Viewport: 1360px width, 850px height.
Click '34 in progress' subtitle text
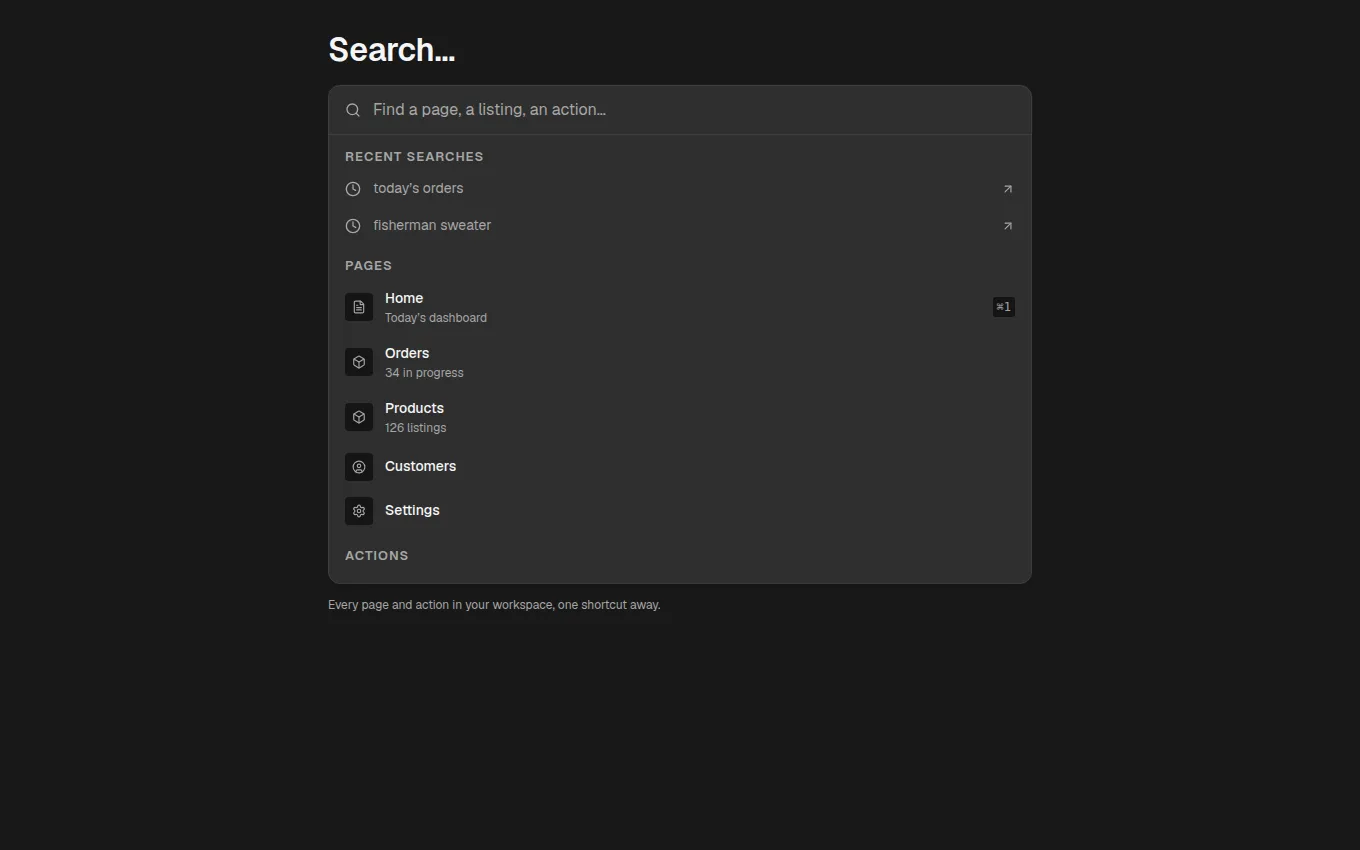click(x=424, y=373)
